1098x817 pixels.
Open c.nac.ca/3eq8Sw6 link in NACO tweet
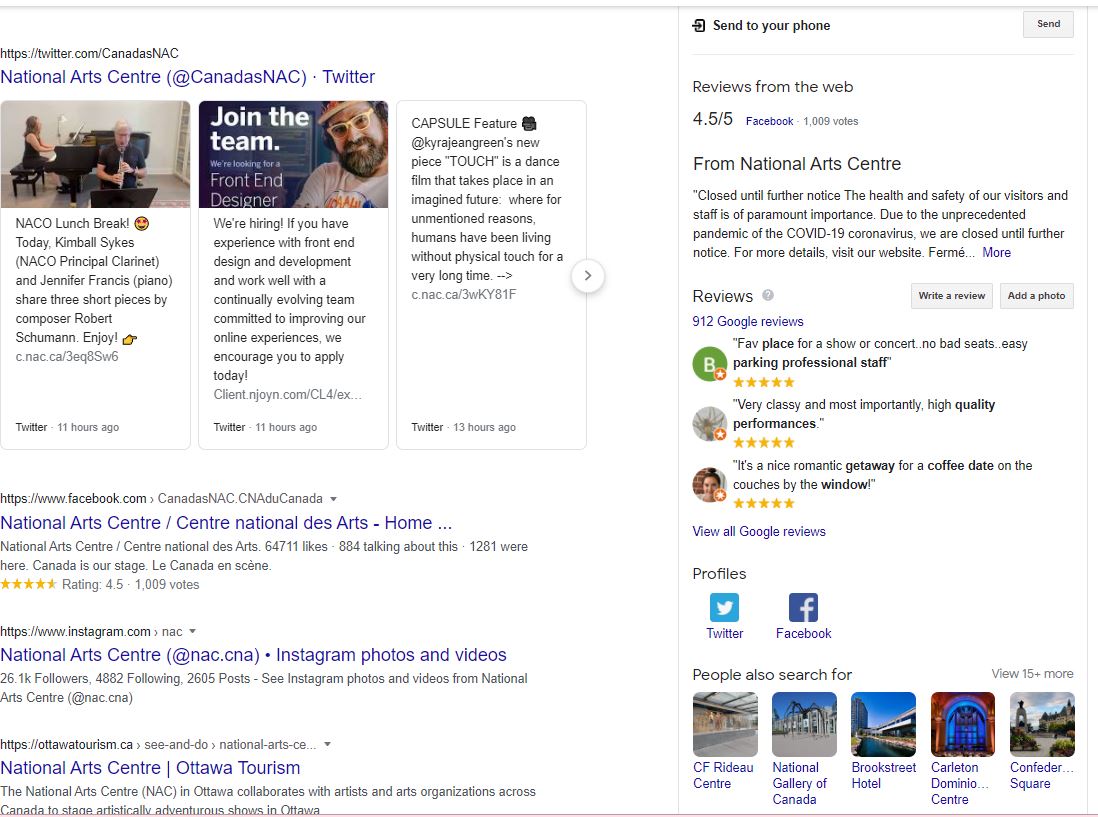coord(67,356)
